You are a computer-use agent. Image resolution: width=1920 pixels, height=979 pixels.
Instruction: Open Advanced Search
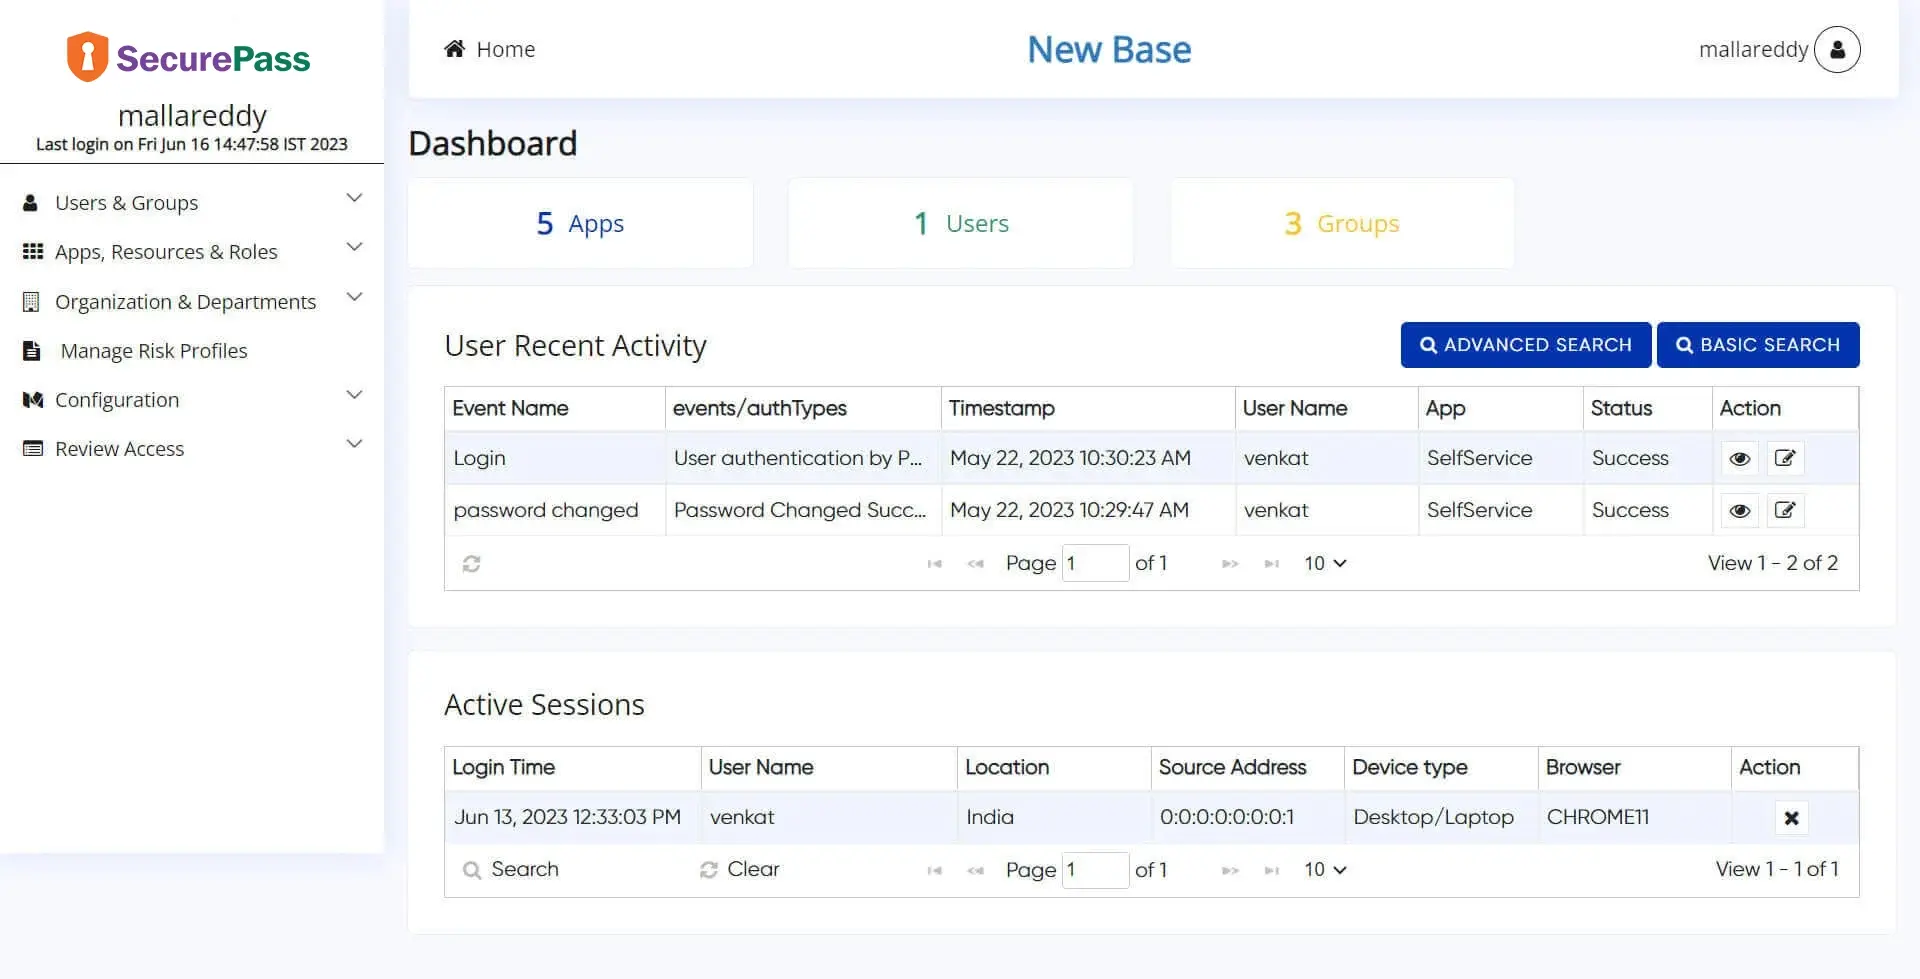pyautogui.click(x=1525, y=345)
